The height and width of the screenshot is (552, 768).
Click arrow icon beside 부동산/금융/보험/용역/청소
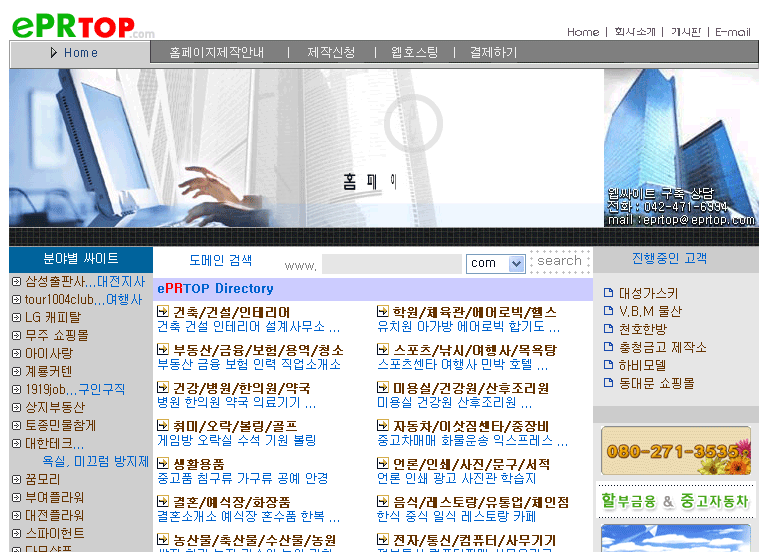pos(163,349)
